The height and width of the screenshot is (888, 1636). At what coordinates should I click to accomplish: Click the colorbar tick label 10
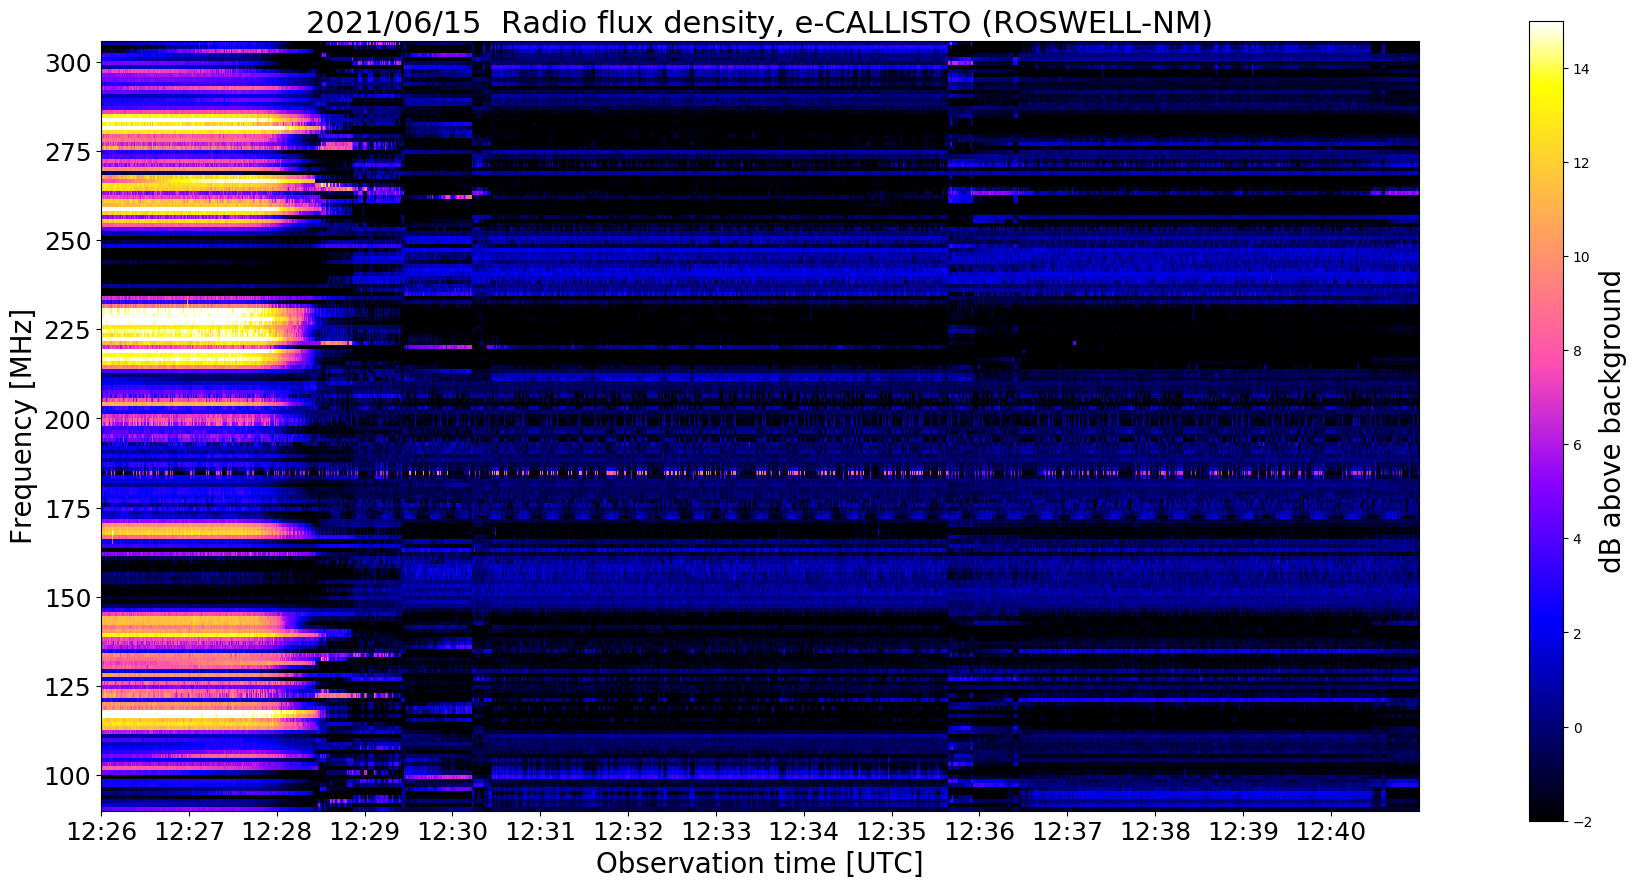[x=1581, y=257]
